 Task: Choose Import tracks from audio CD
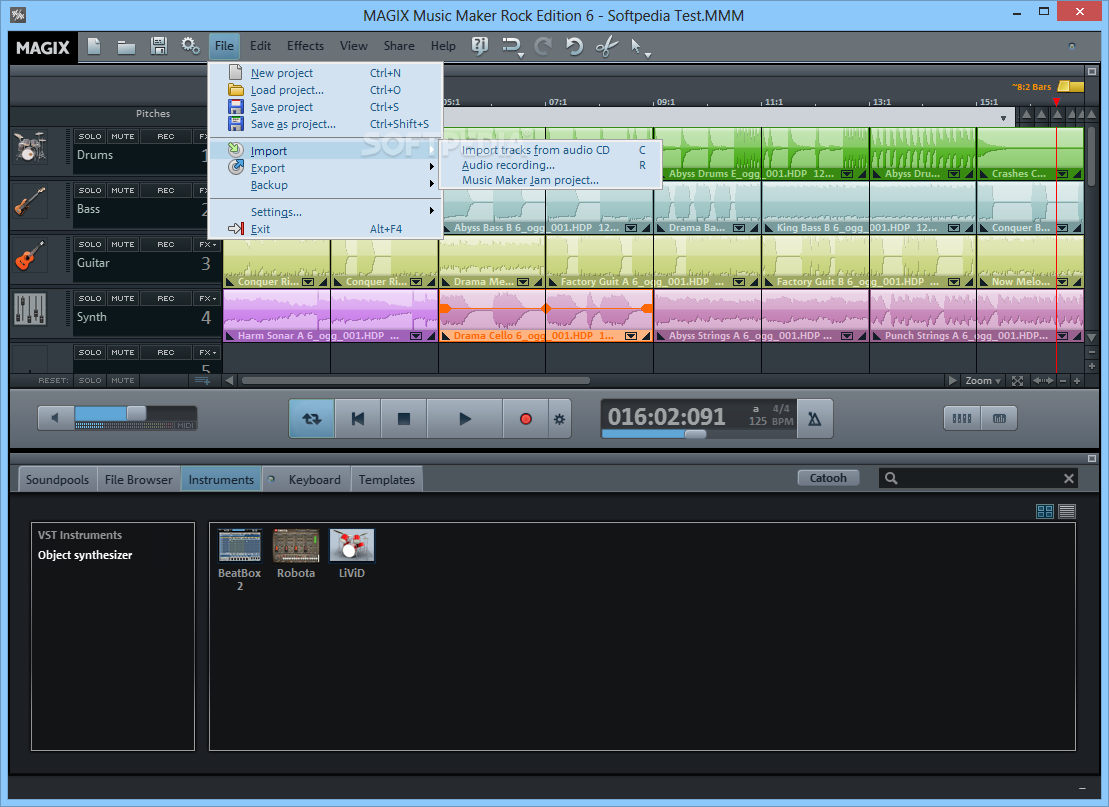click(x=550, y=150)
